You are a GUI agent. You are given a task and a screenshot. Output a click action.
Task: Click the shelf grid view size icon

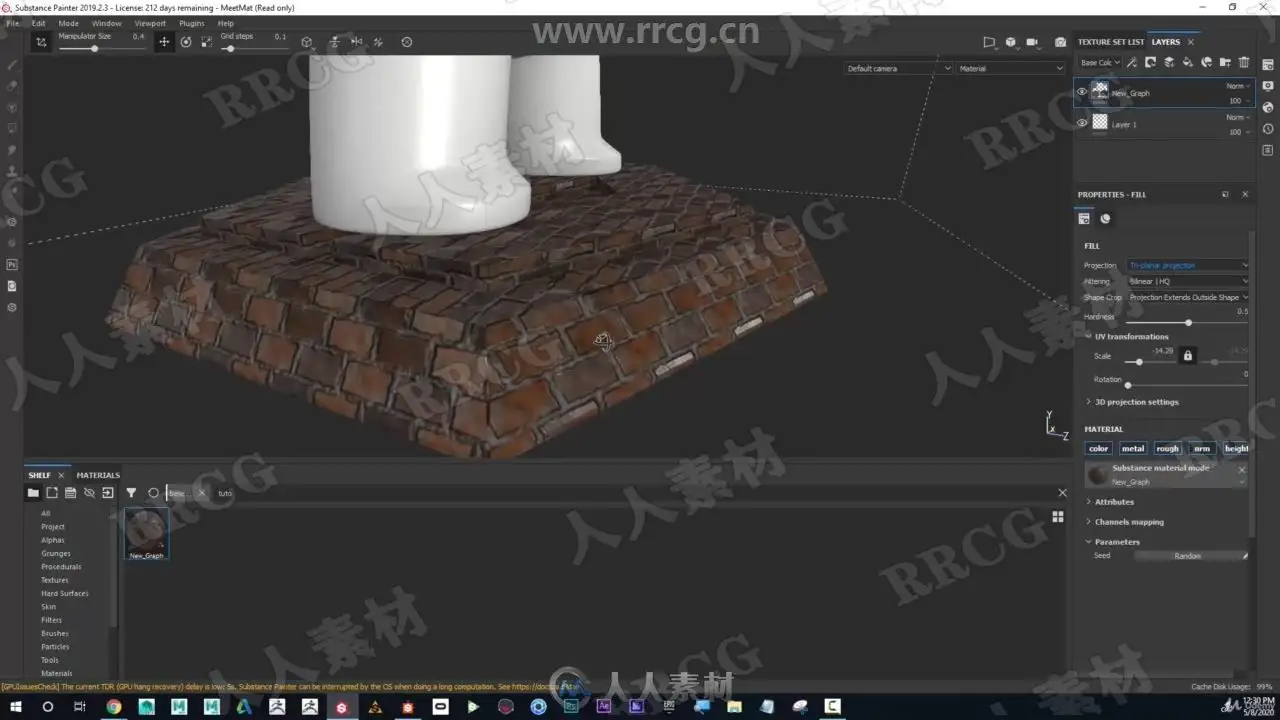(1058, 516)
